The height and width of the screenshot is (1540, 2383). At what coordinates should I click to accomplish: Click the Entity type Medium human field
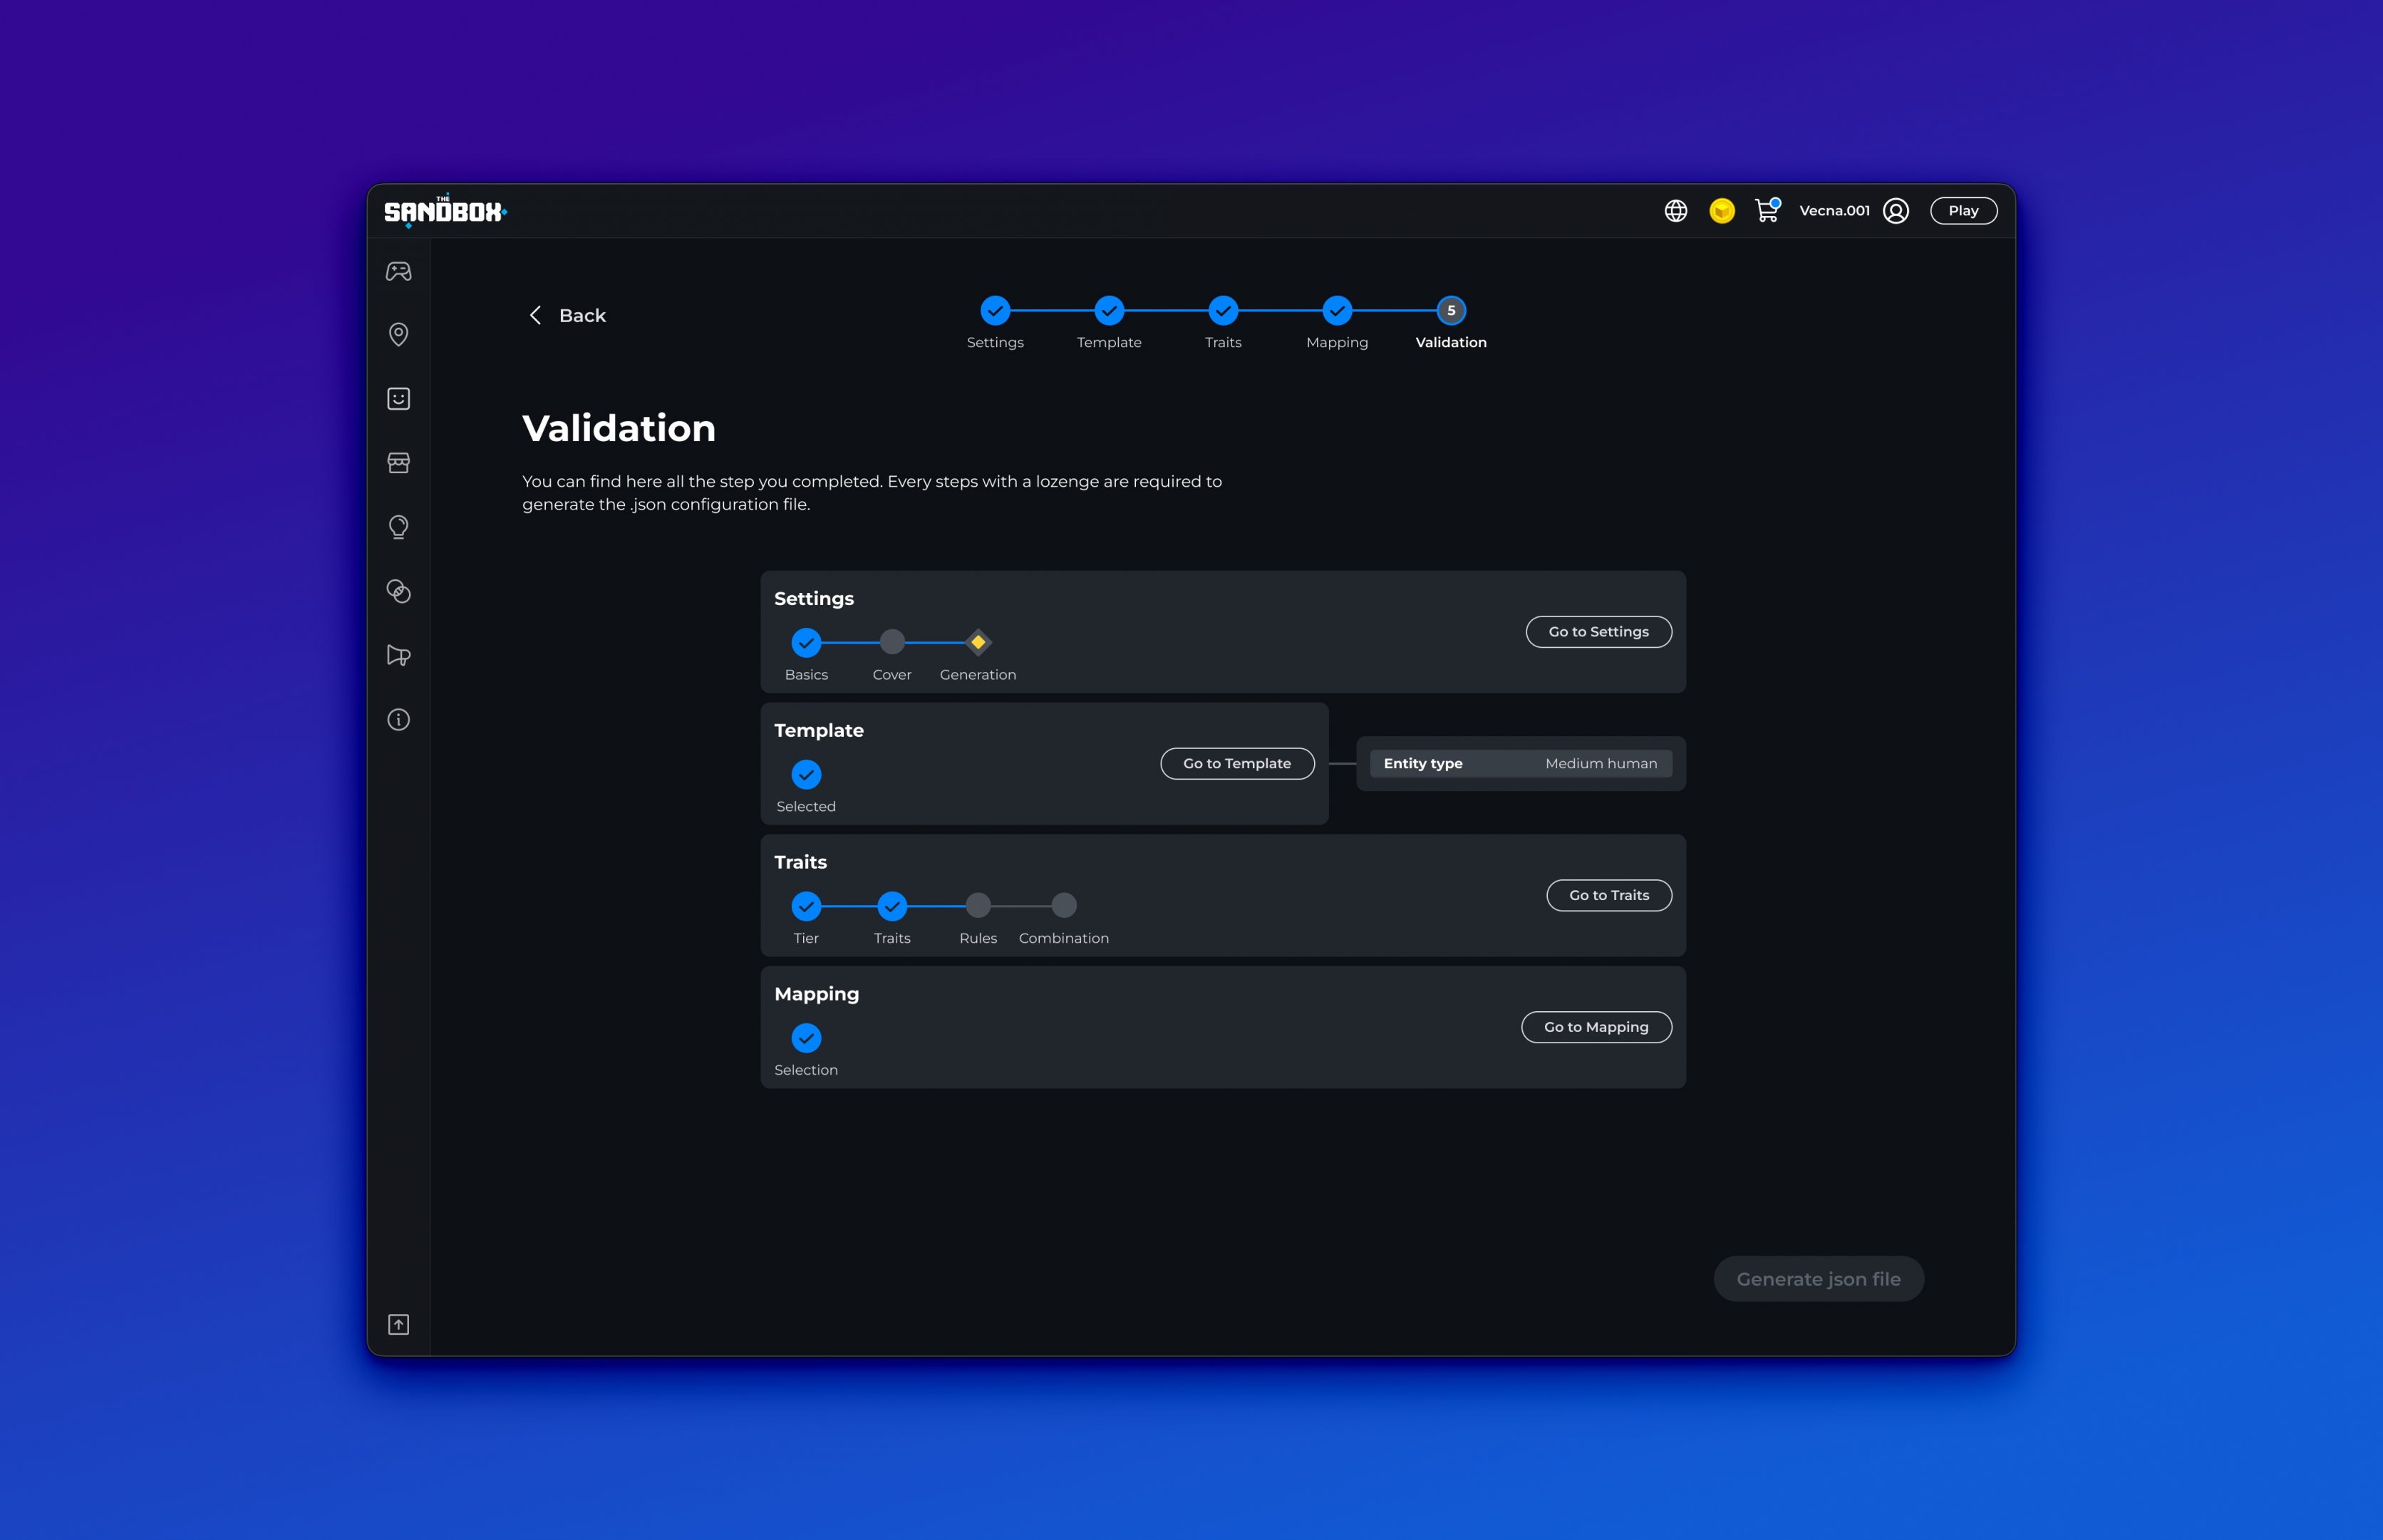[x=1521, y=763]
